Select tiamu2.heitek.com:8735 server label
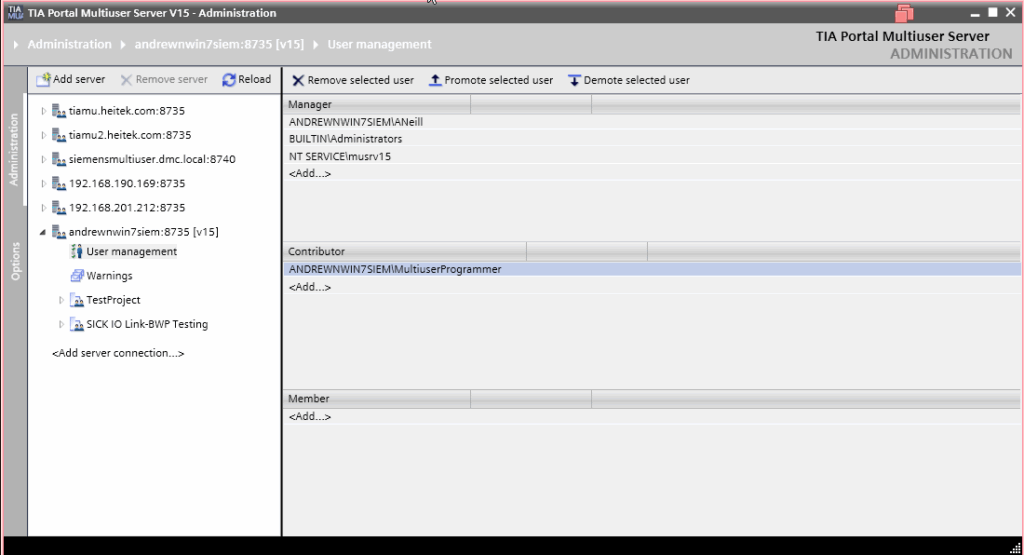Screen dimensions: 1024x555 tap(130, 135)
